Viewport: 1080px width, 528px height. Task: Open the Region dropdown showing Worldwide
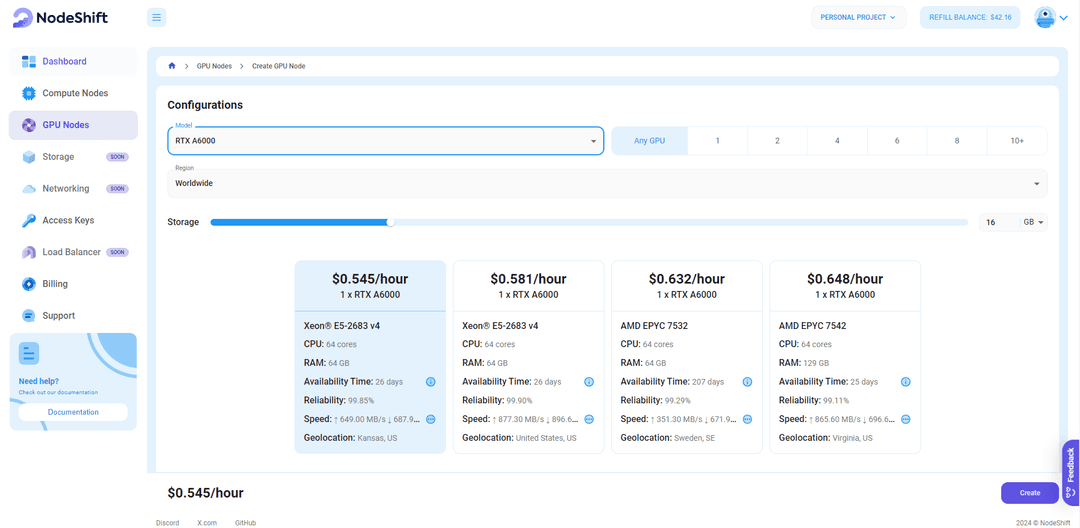coord(607,183)
